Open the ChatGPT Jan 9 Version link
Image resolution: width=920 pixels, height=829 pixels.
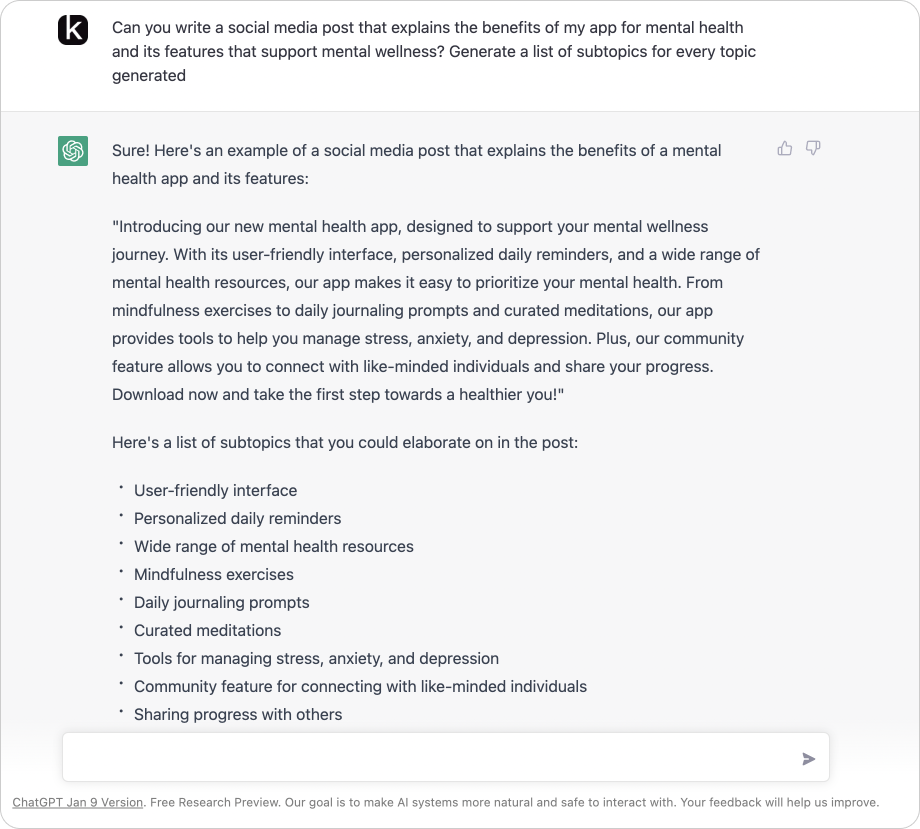coord(77,802)
